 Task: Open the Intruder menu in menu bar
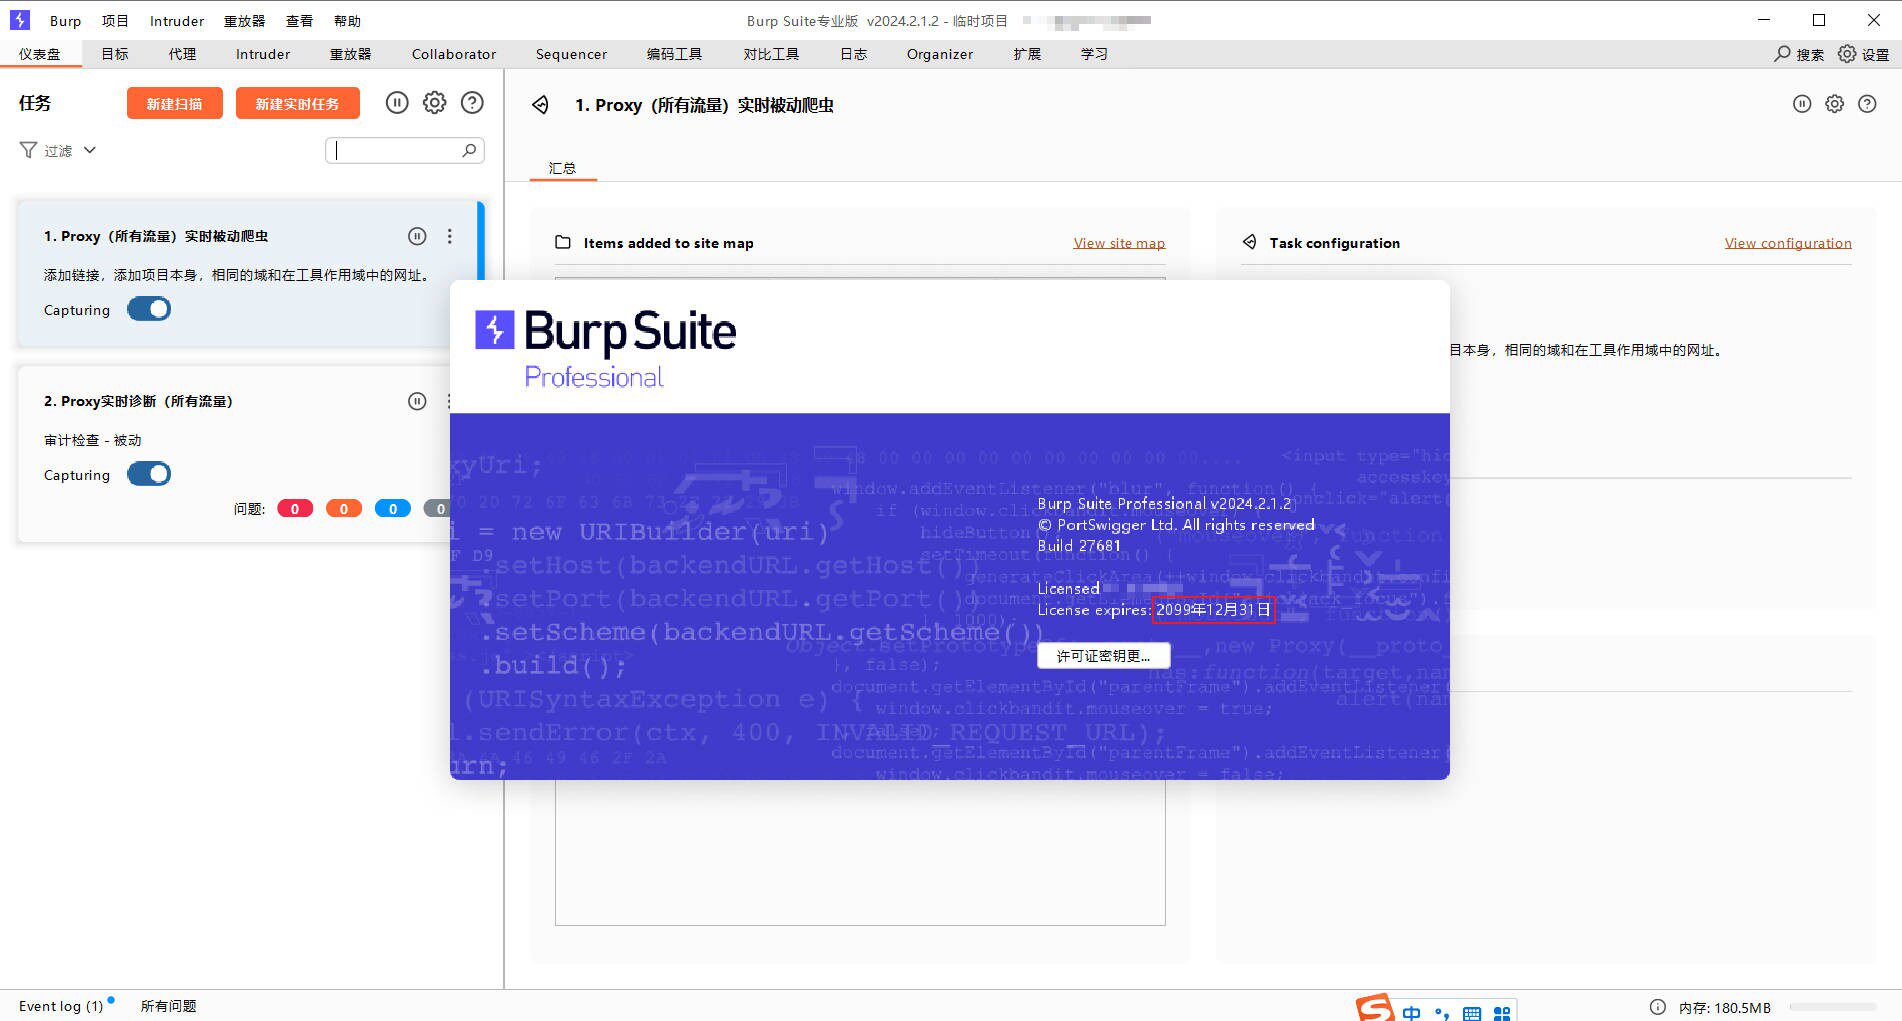177,21
